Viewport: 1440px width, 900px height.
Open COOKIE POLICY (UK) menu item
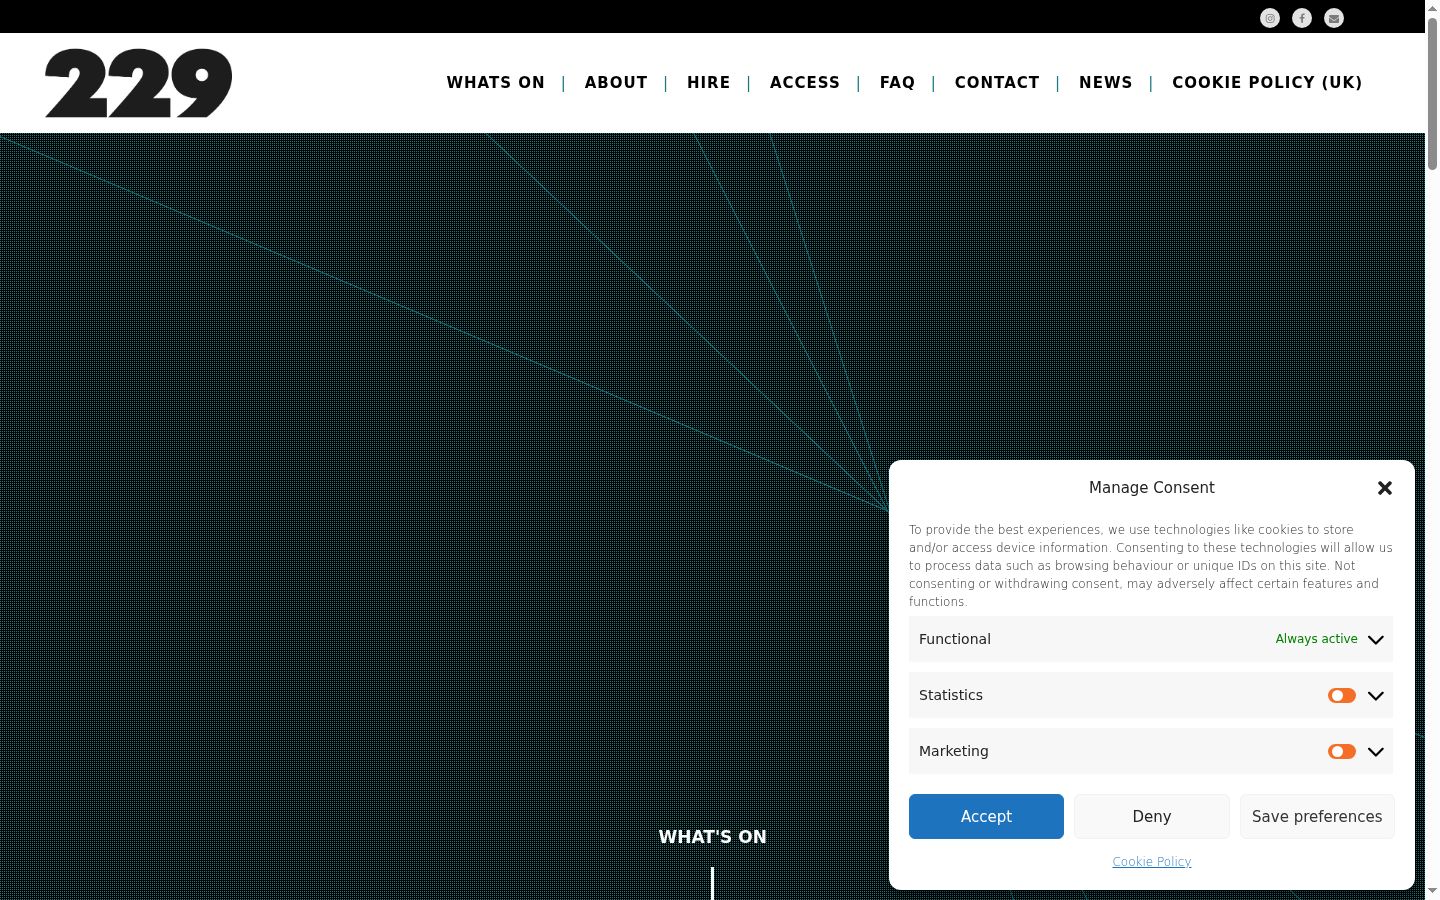pyautogui.click(x=1267, y=83)
